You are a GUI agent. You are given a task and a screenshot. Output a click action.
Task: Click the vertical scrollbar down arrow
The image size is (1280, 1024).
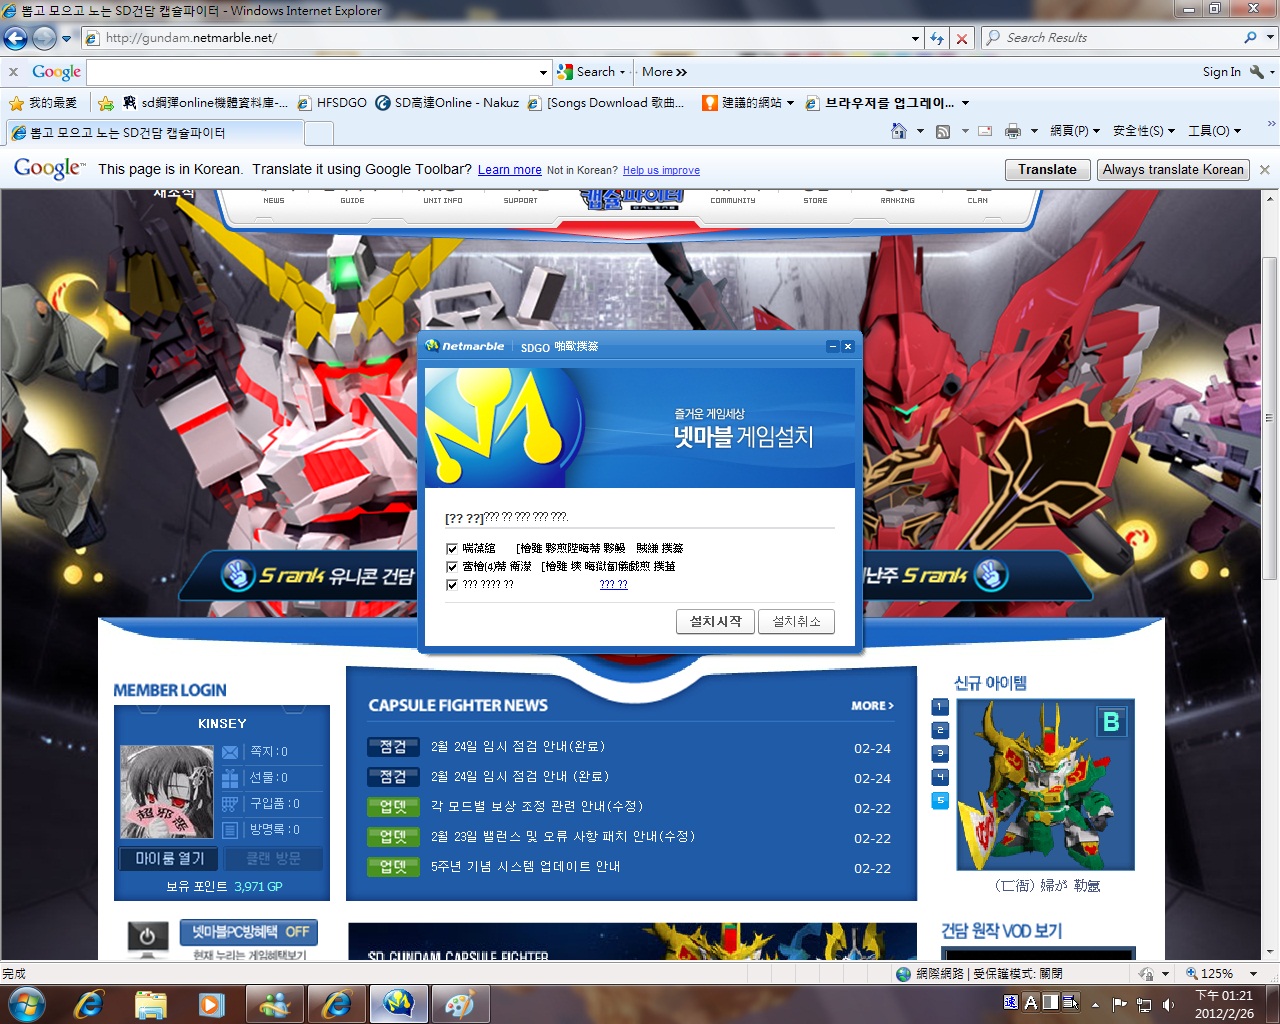tap(1270, 951)
